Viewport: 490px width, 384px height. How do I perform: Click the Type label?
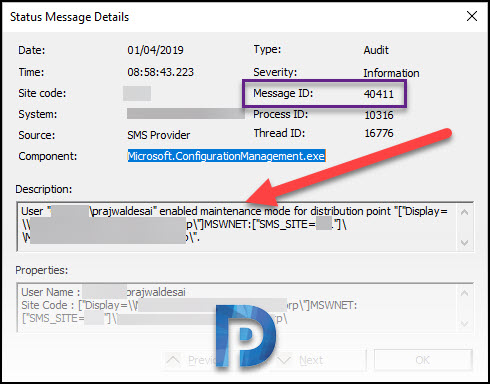(x=267, y=49)
